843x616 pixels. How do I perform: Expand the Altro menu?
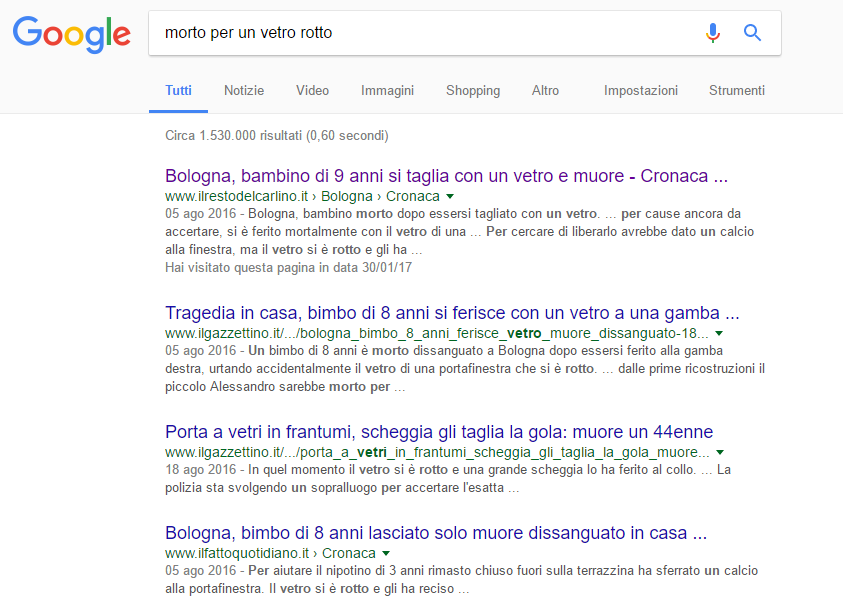coord(545,90)
